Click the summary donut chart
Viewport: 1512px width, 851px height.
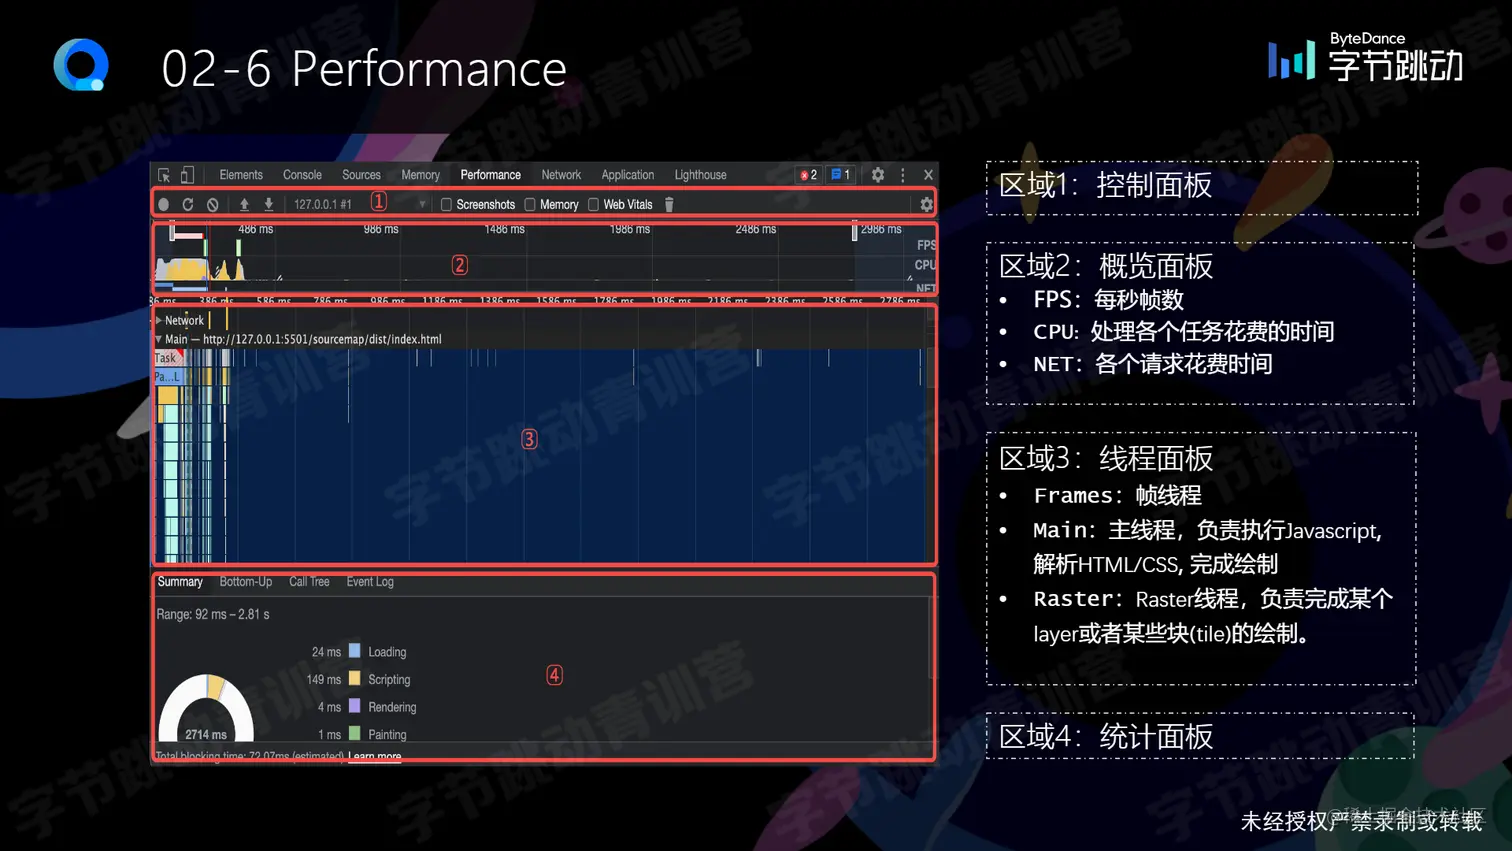tap(206, 709)
